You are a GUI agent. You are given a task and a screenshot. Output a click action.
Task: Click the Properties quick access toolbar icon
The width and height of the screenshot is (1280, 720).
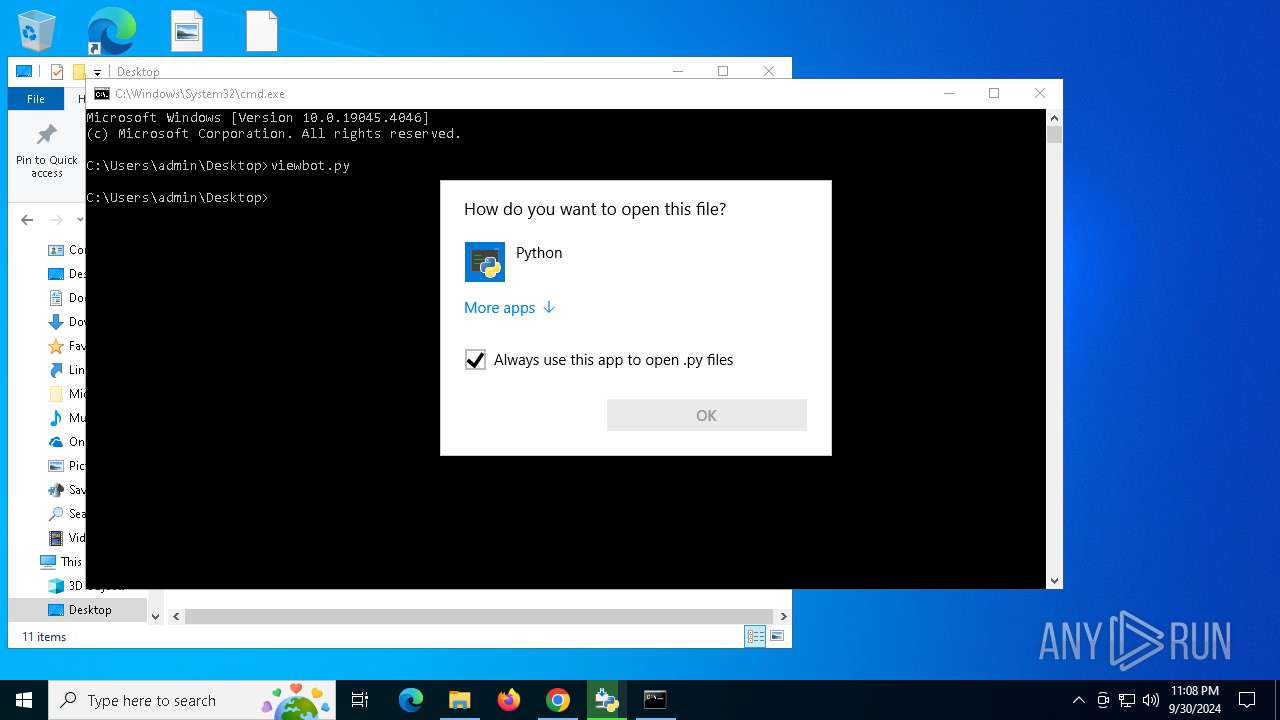57,72
